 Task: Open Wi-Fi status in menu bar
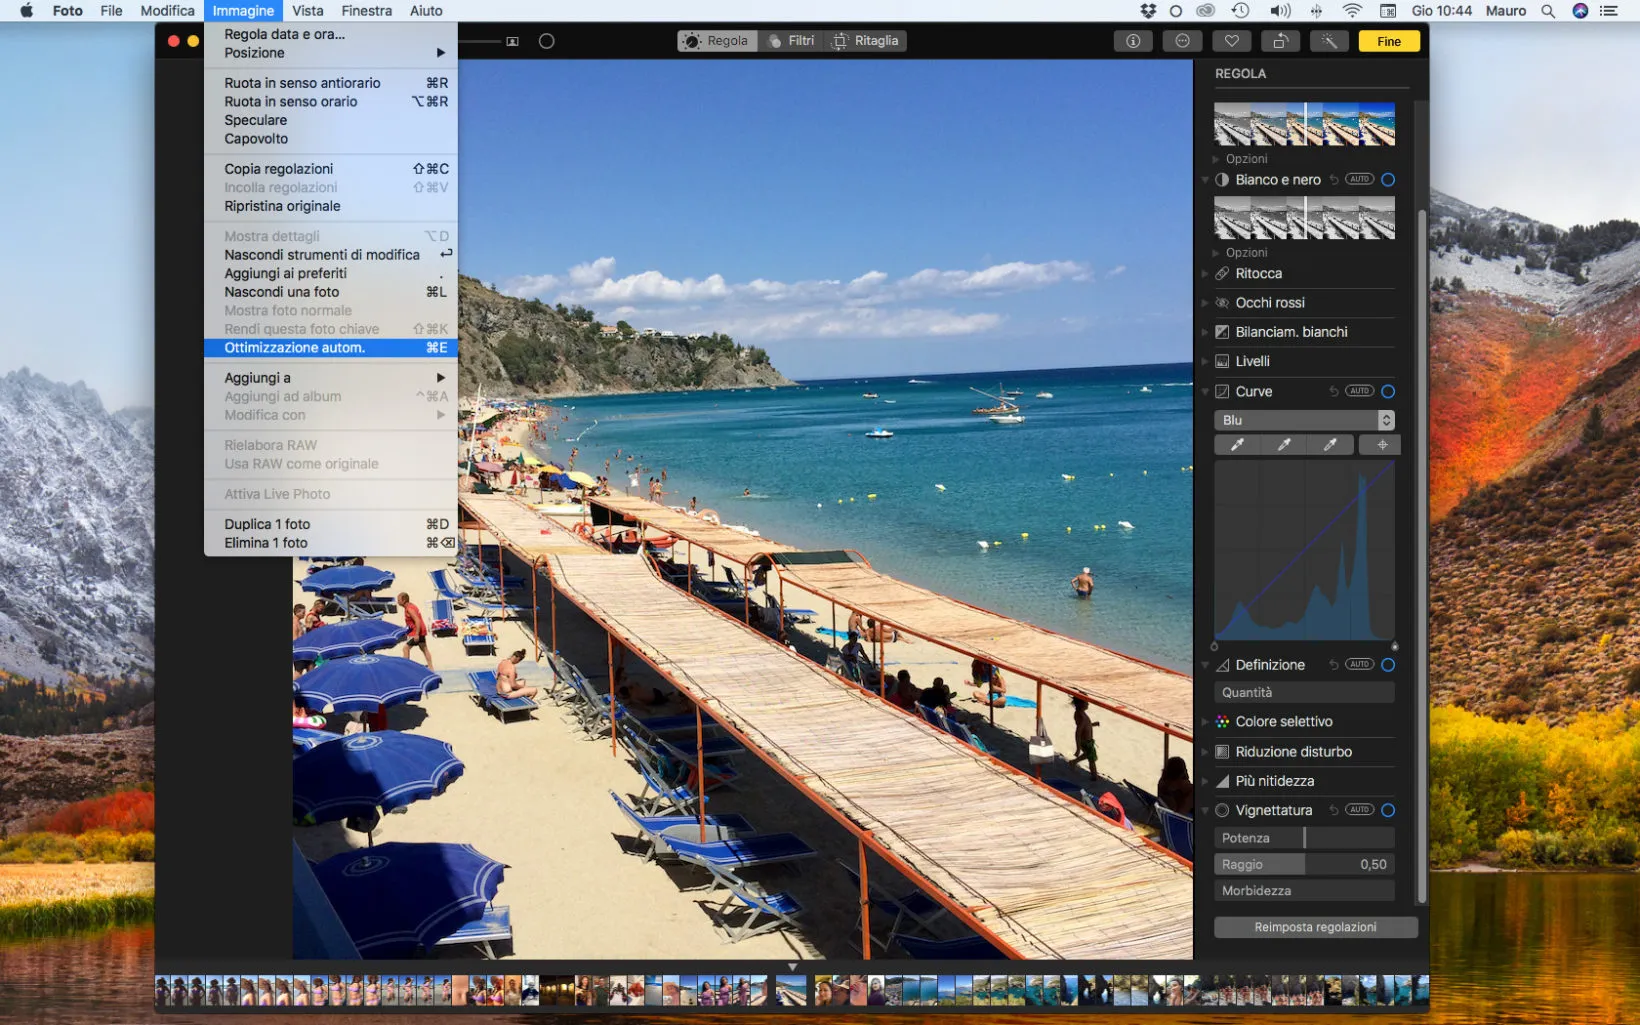click(1352, 11)
